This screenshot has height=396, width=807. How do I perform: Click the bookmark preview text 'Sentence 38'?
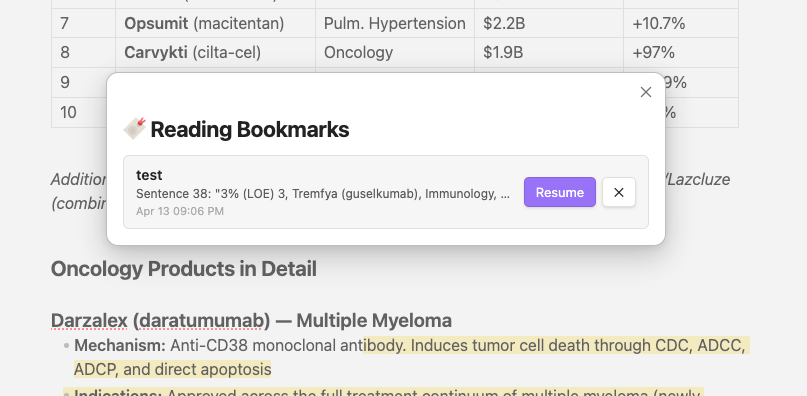323,194
